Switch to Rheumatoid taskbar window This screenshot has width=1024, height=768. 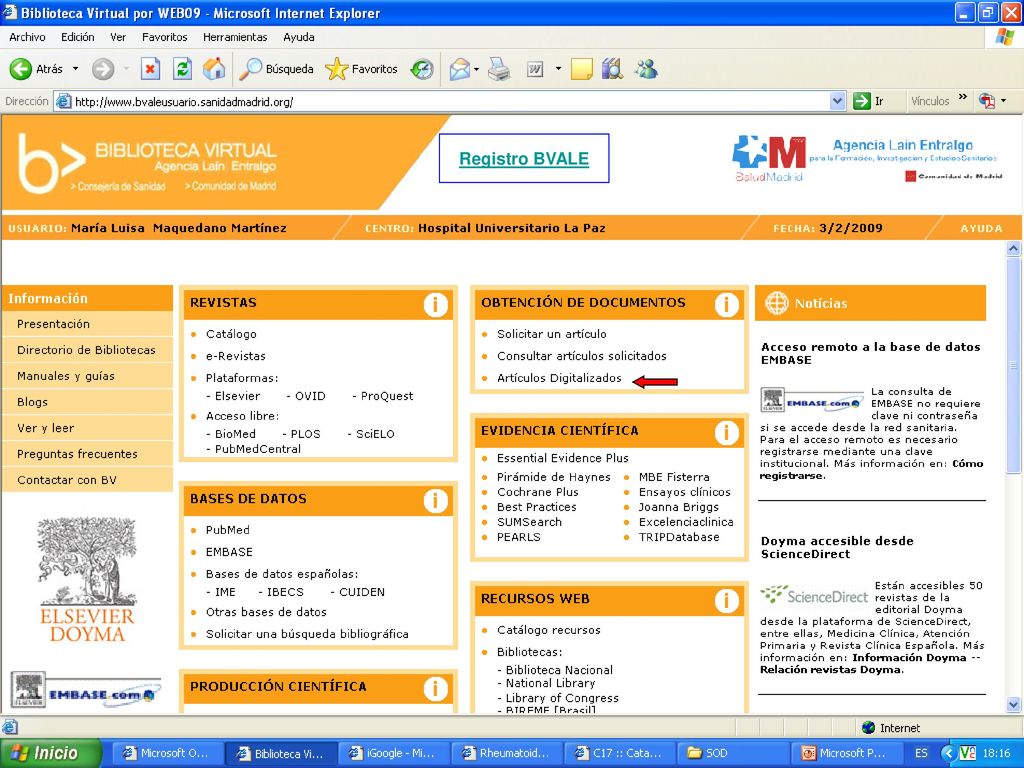[x=507, y=753]
